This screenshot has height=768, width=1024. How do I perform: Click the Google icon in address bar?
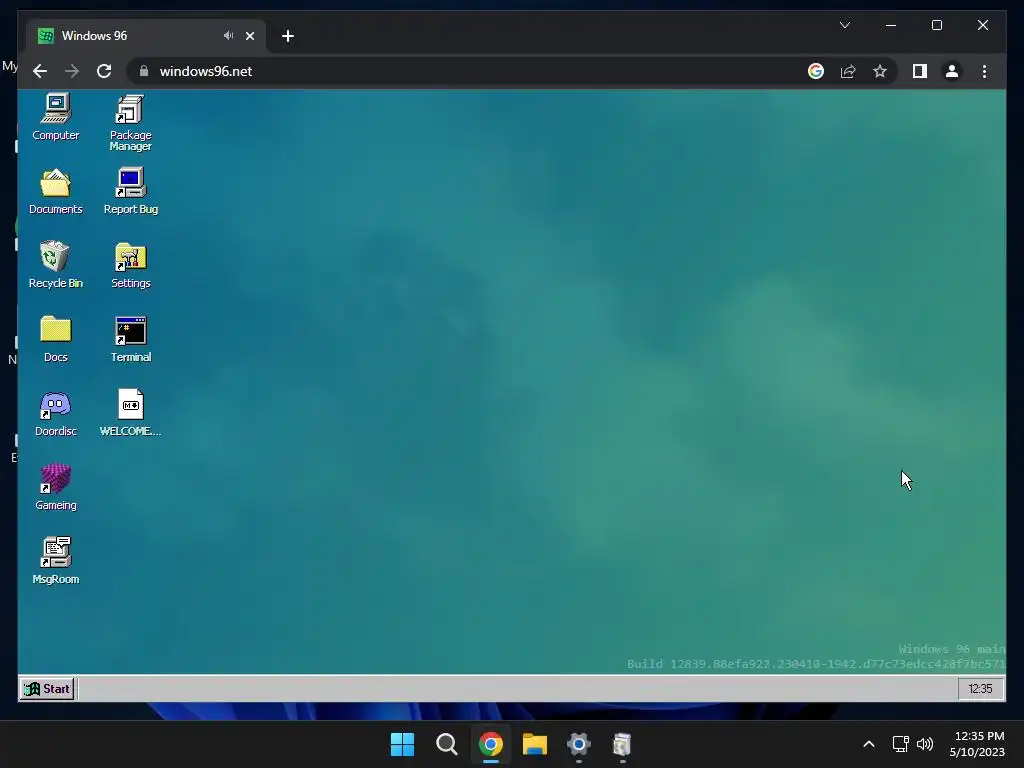pos(816,71)
